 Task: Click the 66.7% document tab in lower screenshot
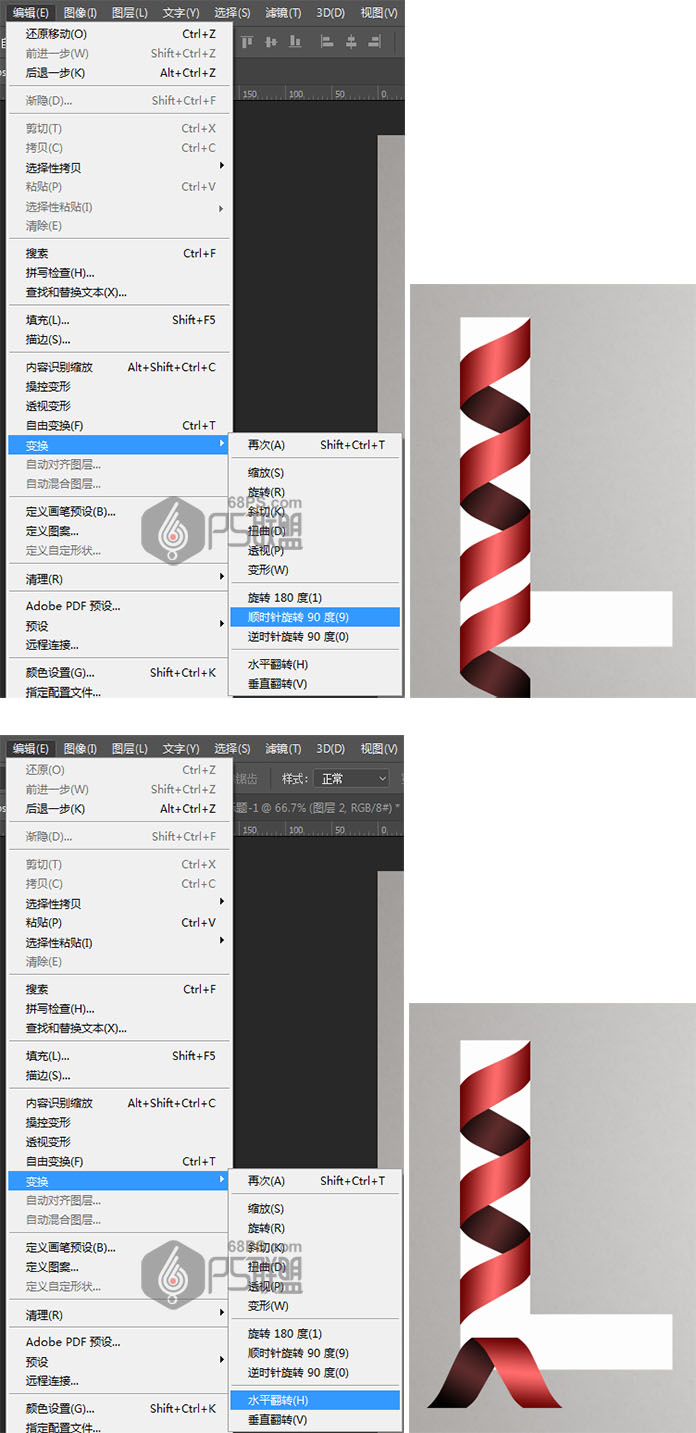click(317, 807)
